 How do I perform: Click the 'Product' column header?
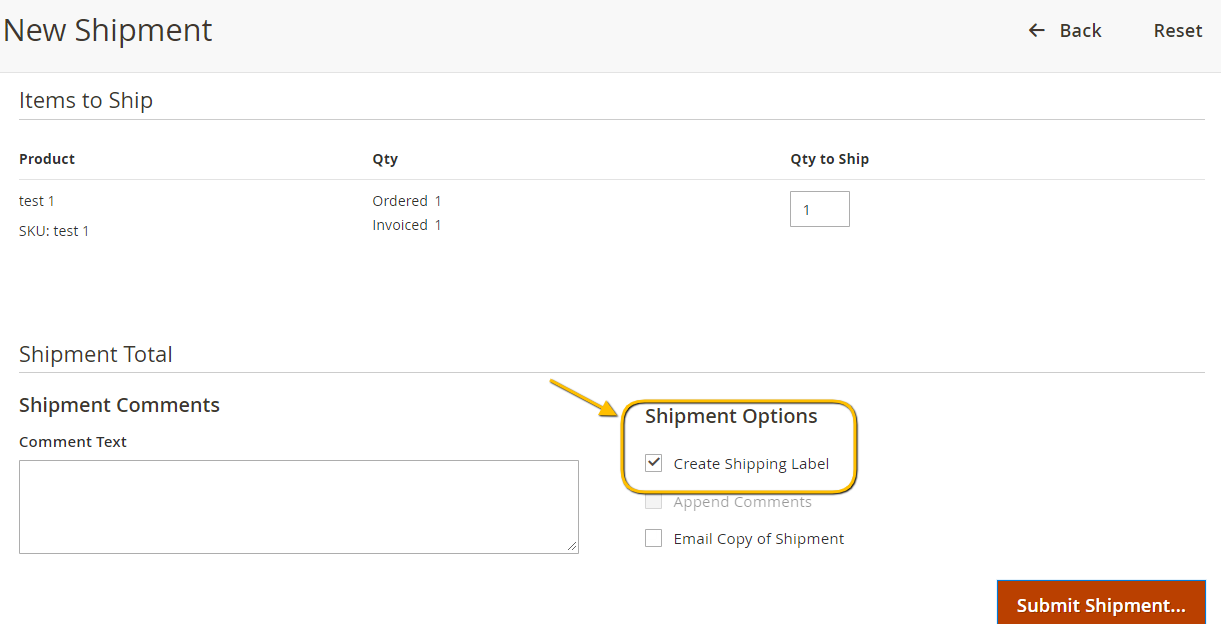coord(47,159)
